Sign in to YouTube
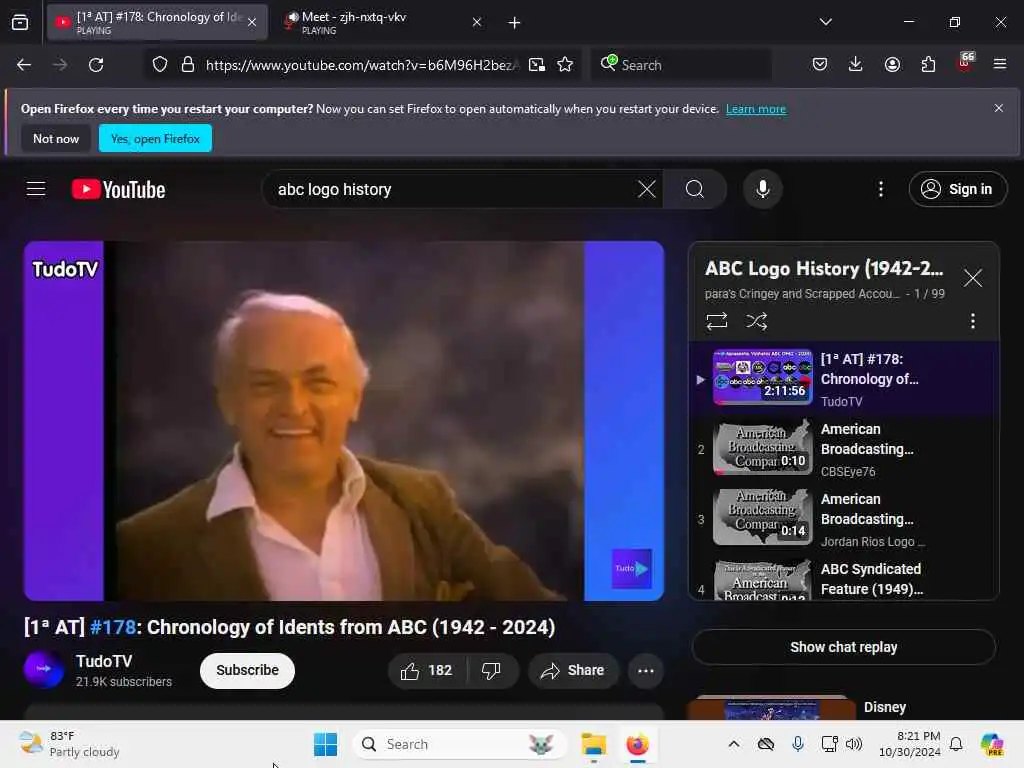Screen dimensions: 1024x768 957,189
